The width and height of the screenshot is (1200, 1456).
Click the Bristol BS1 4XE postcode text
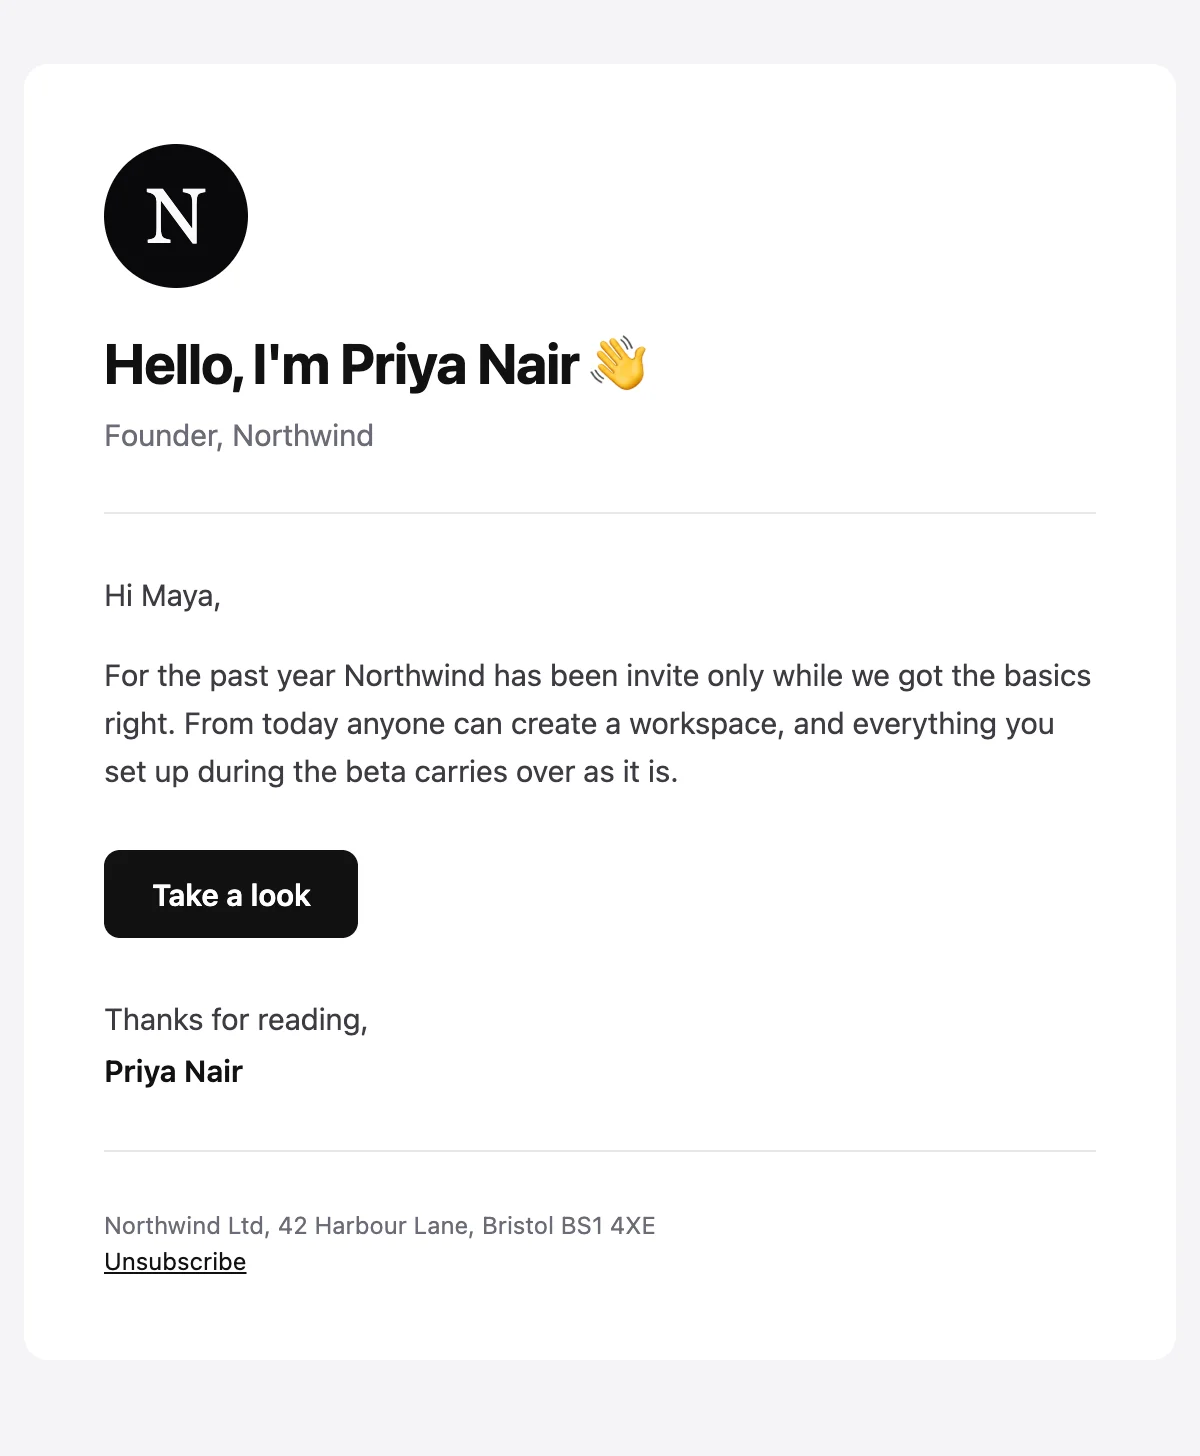[569, 1226]
